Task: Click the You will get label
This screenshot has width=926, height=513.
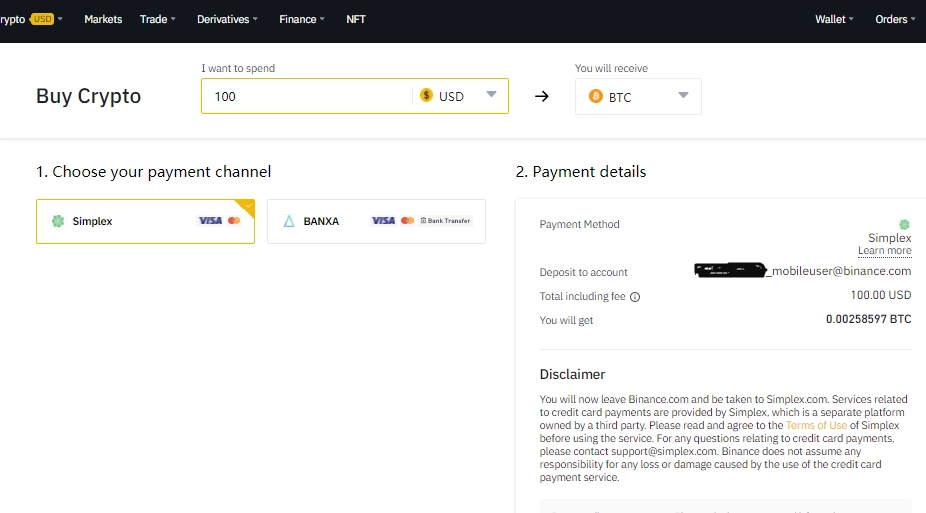Action: [566, 321]
